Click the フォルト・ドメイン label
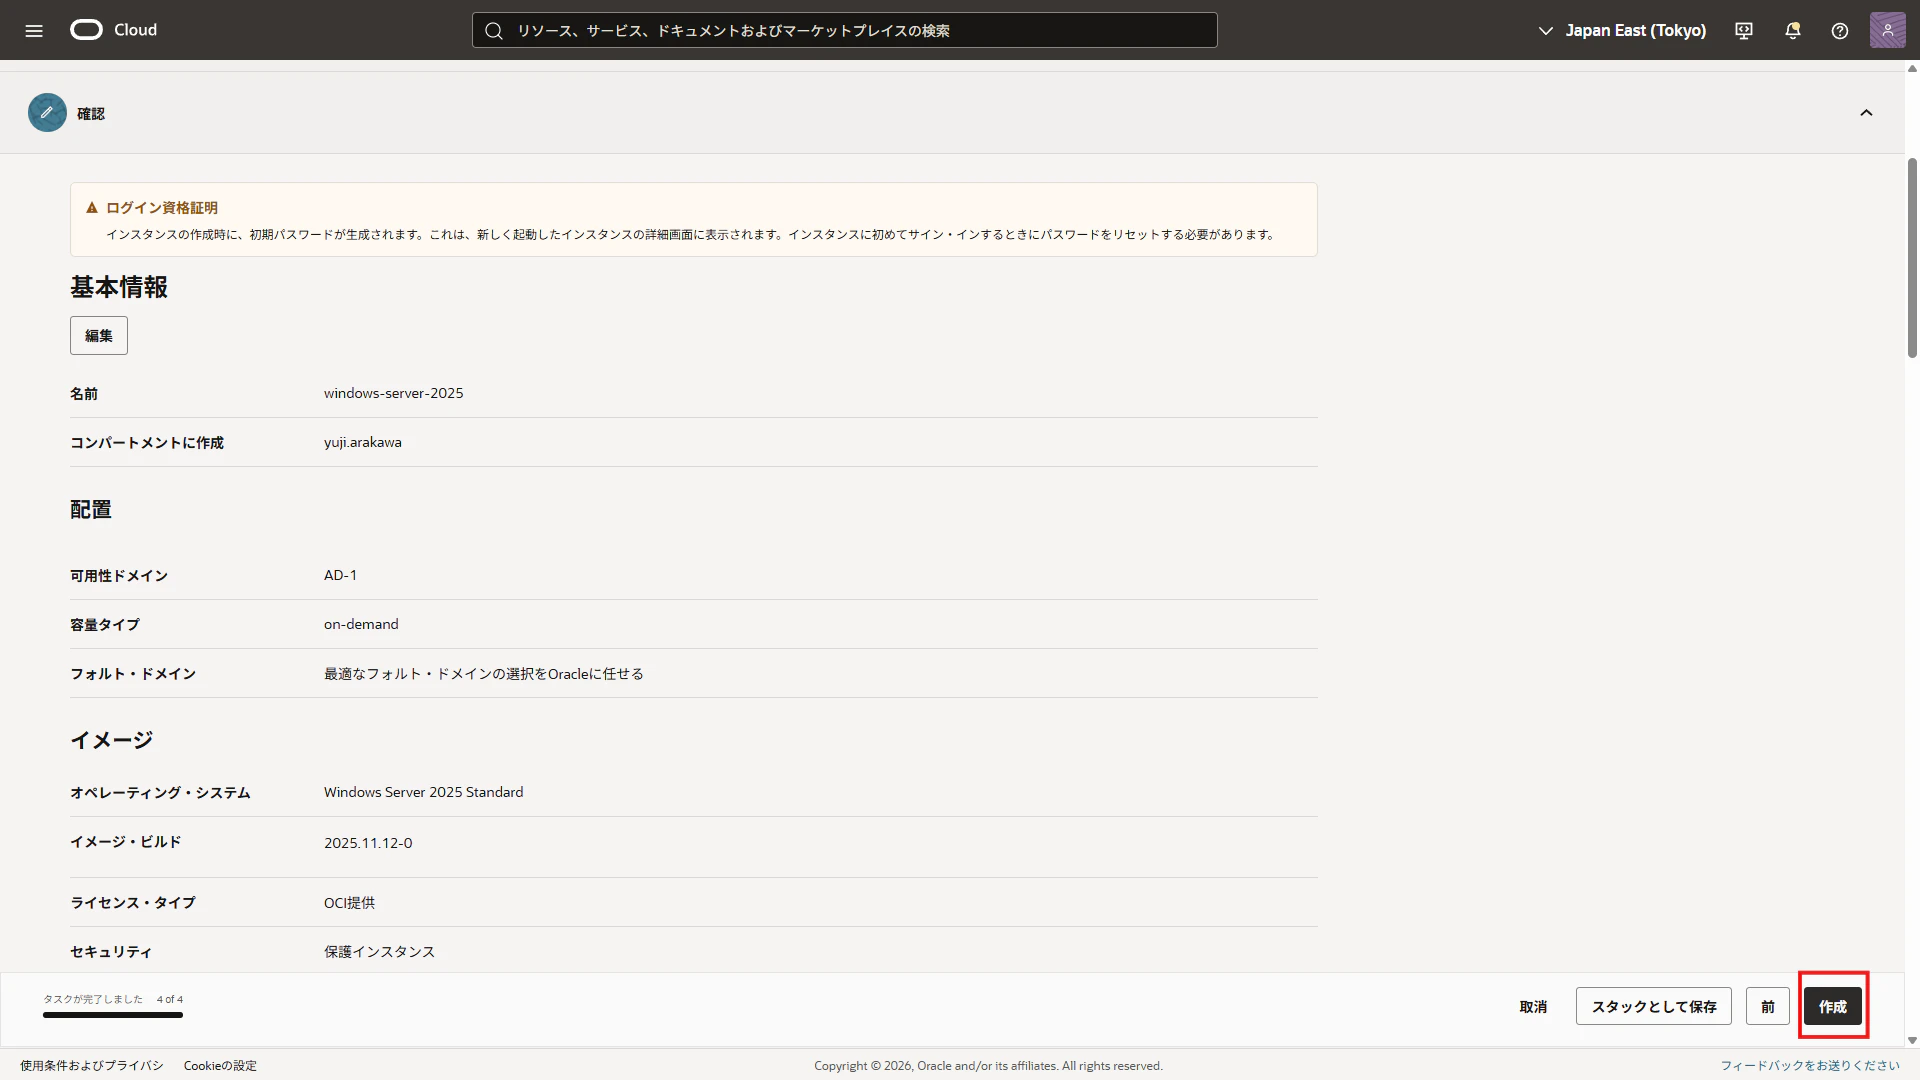This screenshot has height=1080, width=1920. tap(133, 674)
